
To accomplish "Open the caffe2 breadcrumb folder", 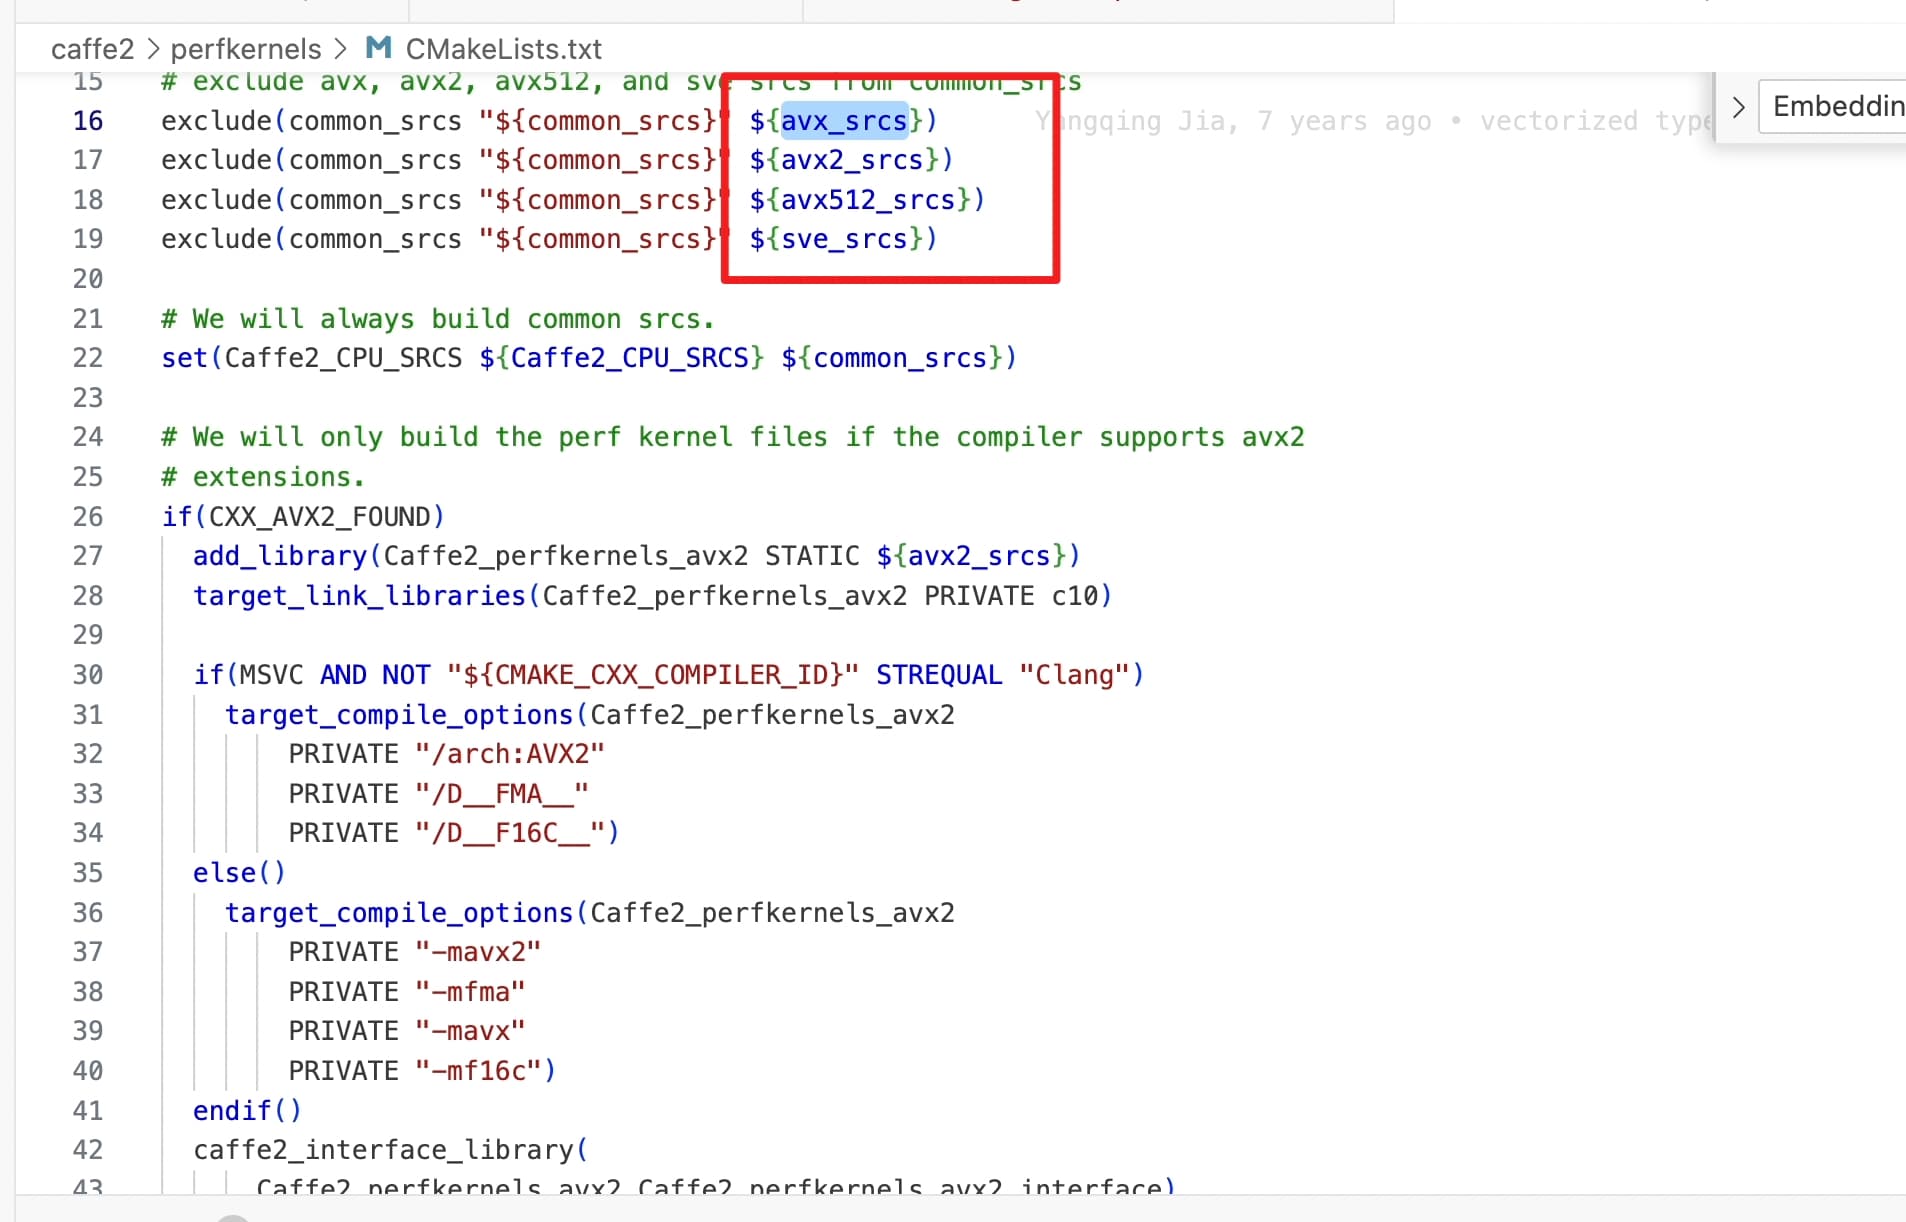I will pyautogui.click(x=92, y=49).
